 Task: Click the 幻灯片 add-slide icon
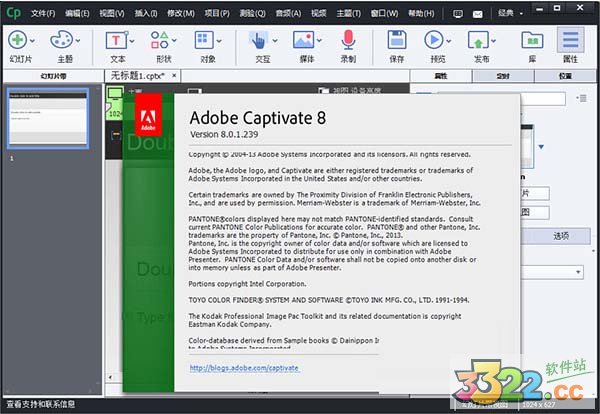(18, 40)
